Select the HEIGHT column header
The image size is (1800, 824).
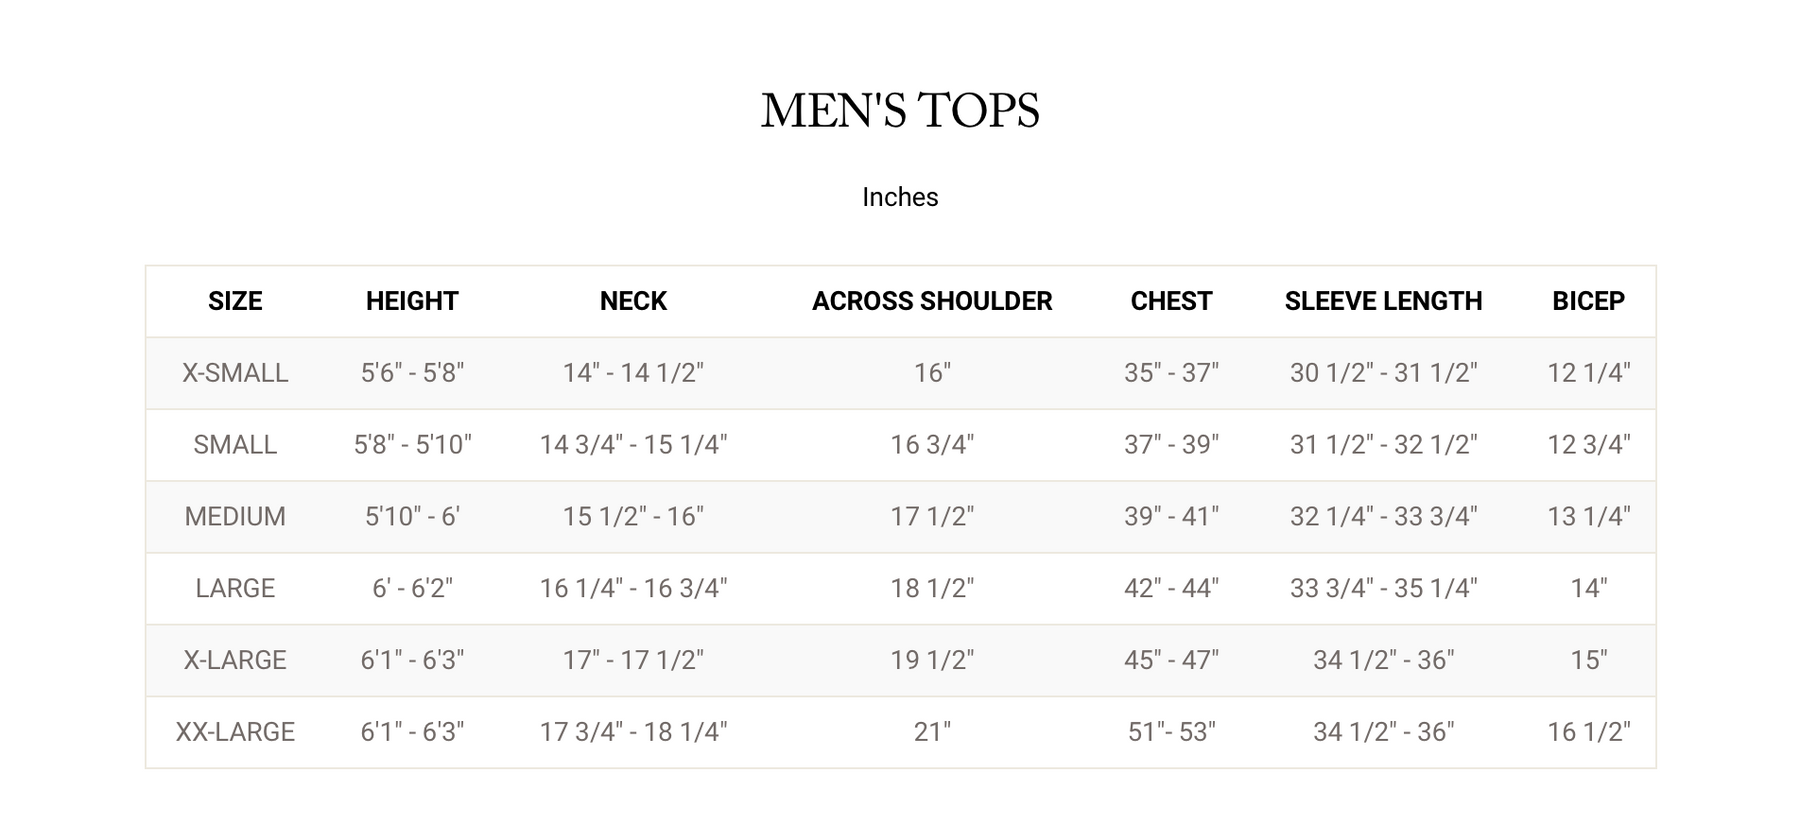(412, 301)
